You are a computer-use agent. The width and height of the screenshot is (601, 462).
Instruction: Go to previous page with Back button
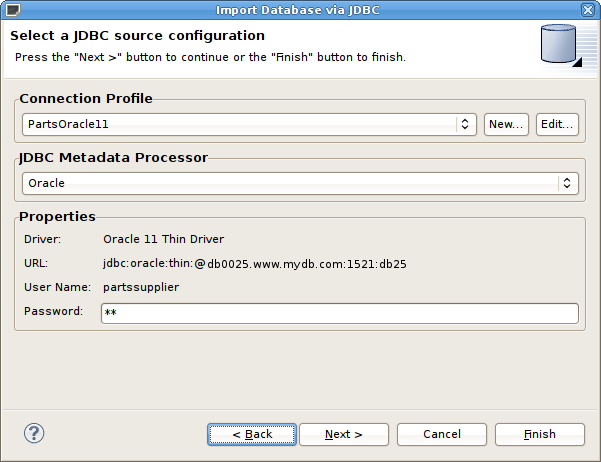252,434
